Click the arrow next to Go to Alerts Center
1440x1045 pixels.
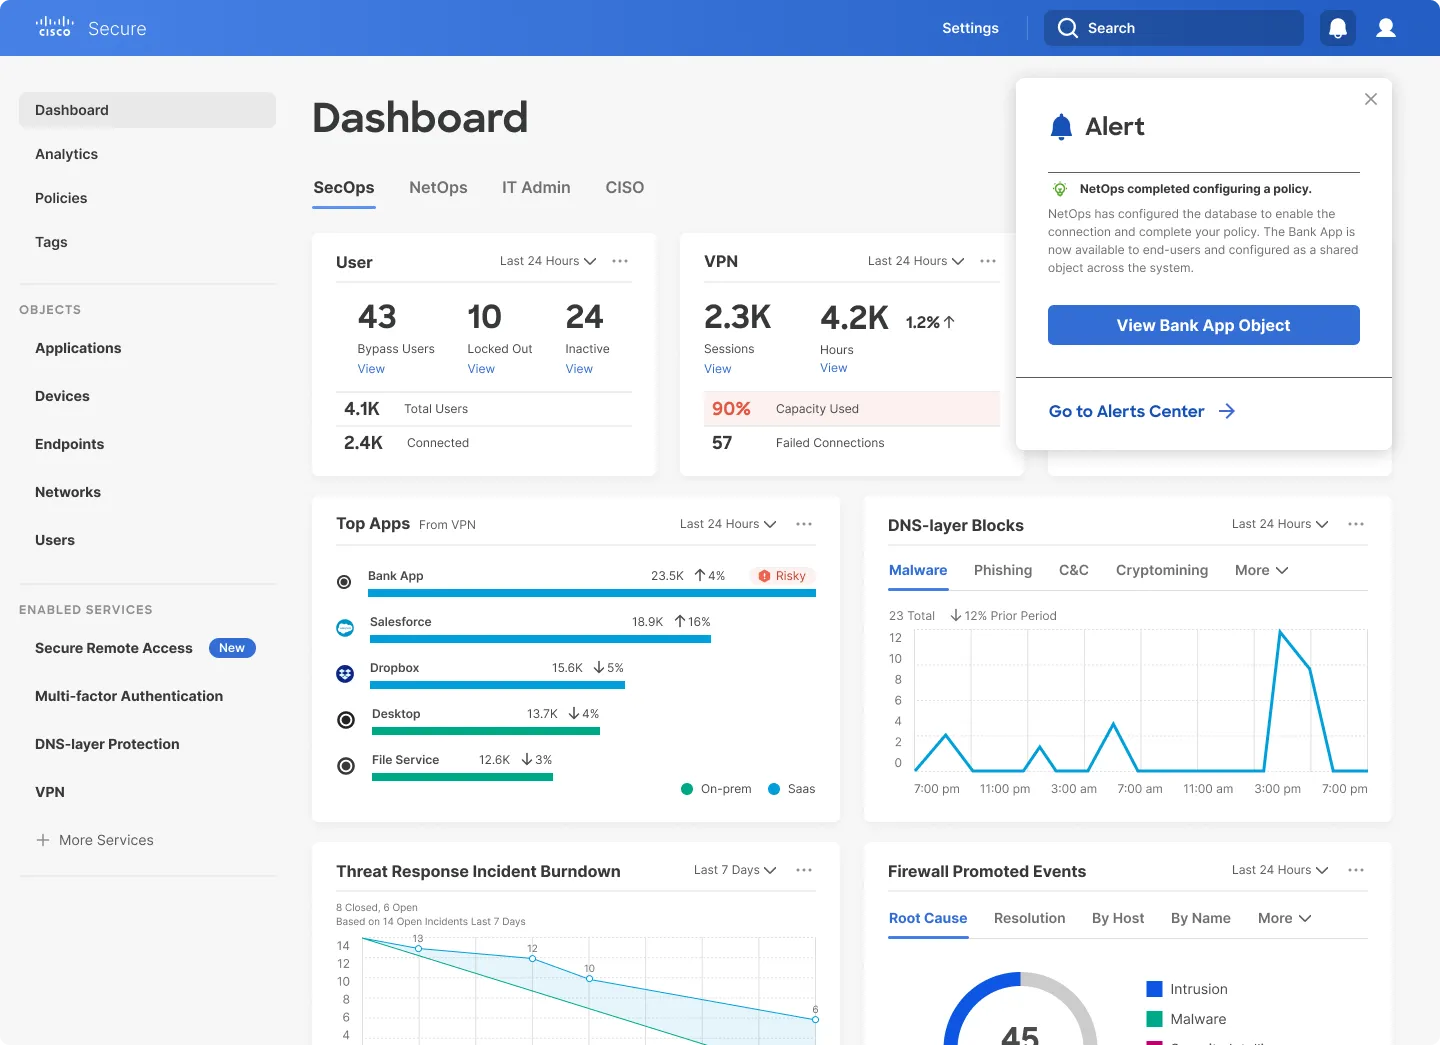click(1227, 411)
